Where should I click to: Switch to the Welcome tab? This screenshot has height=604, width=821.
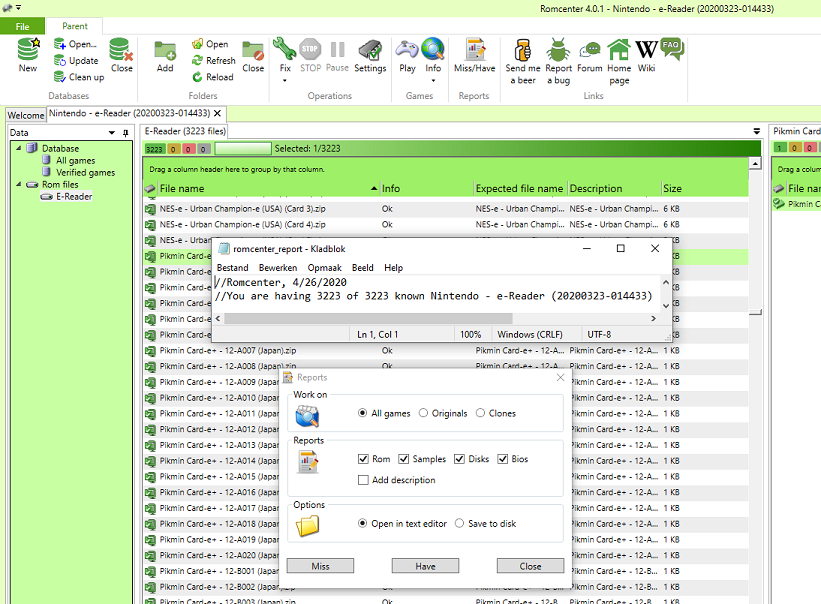pyautogui.click(x=26, y=115)
